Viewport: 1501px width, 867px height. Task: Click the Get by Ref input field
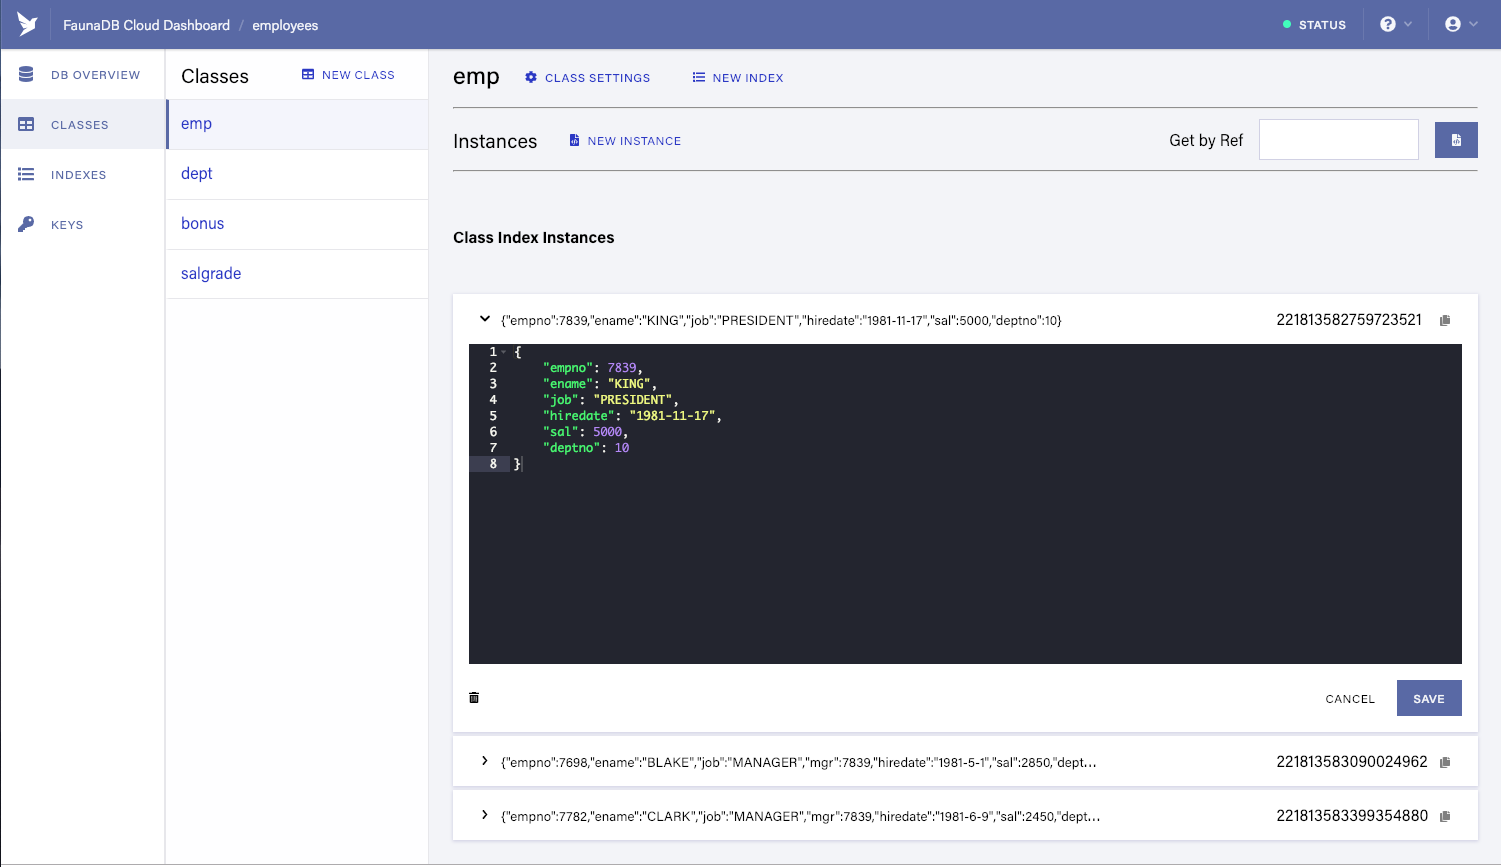point(1338,140)
